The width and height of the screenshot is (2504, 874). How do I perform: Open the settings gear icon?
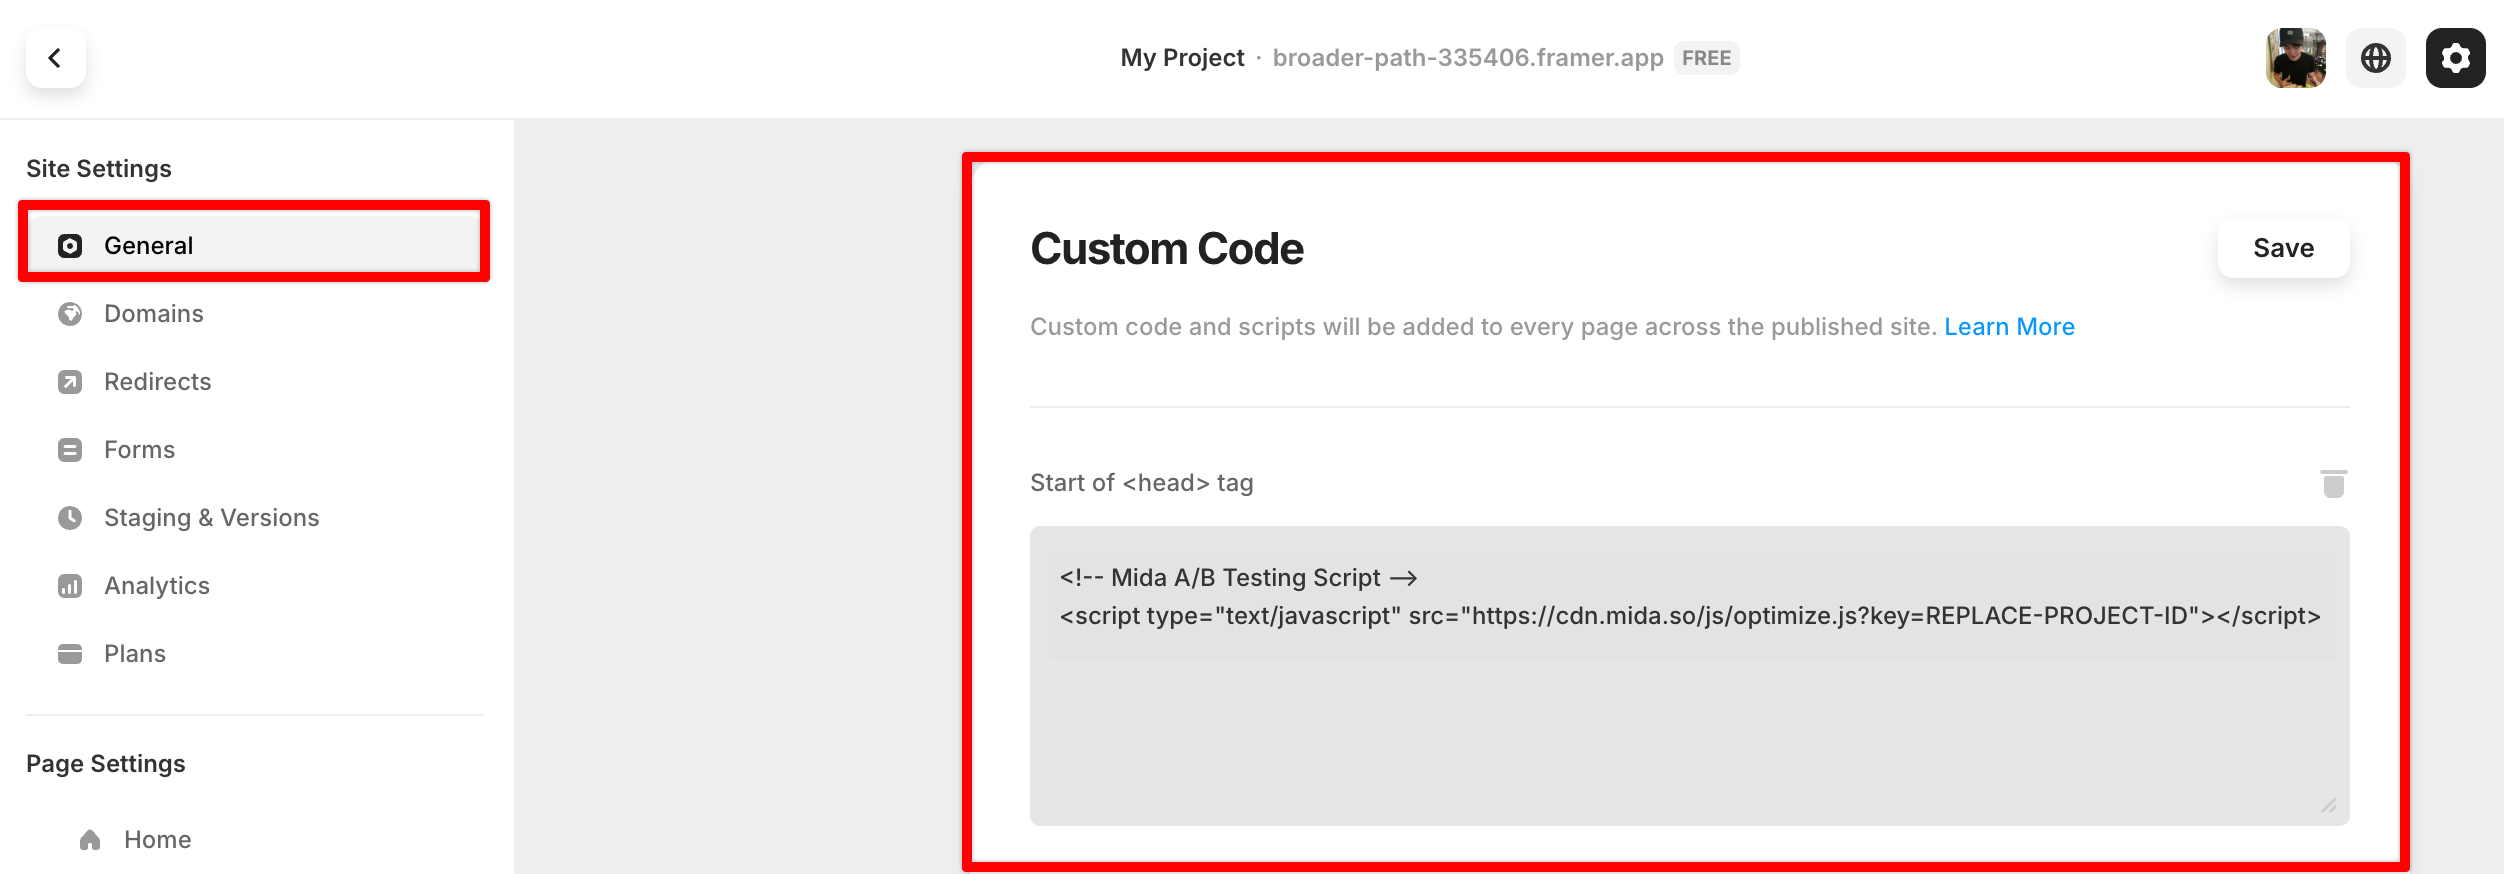(2455, 58)
